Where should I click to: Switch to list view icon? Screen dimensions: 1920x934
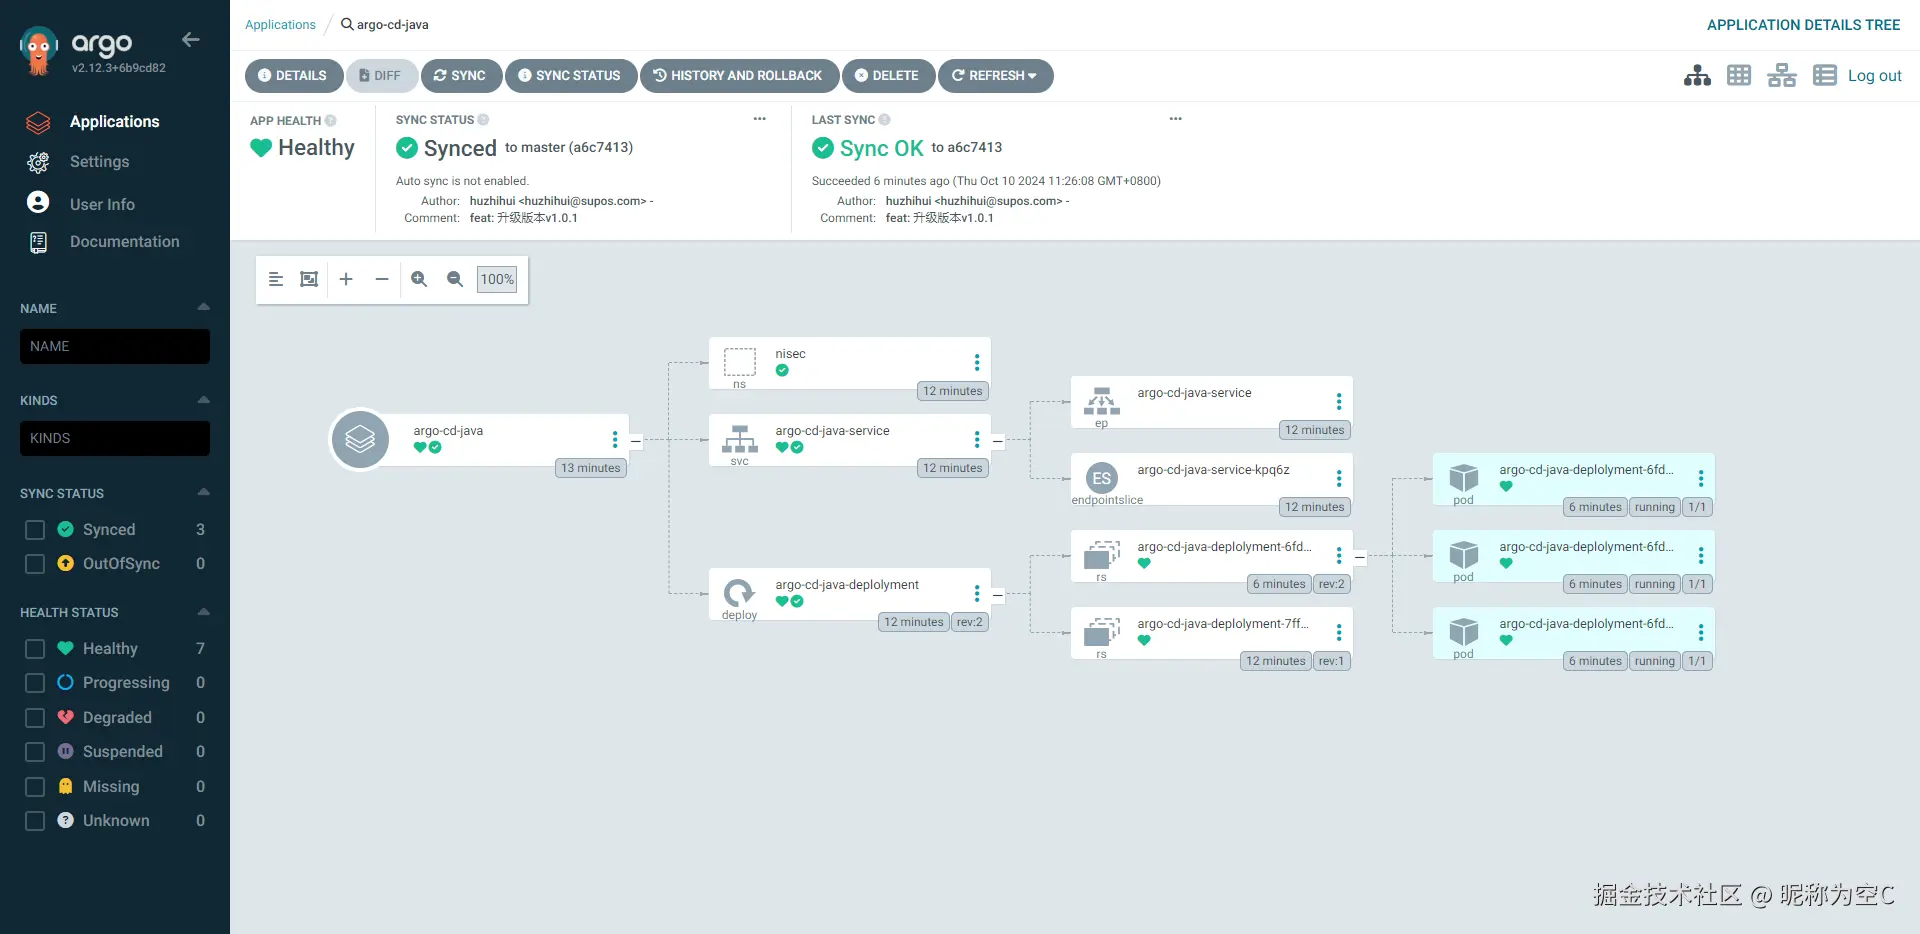(x=1825, y=76)
